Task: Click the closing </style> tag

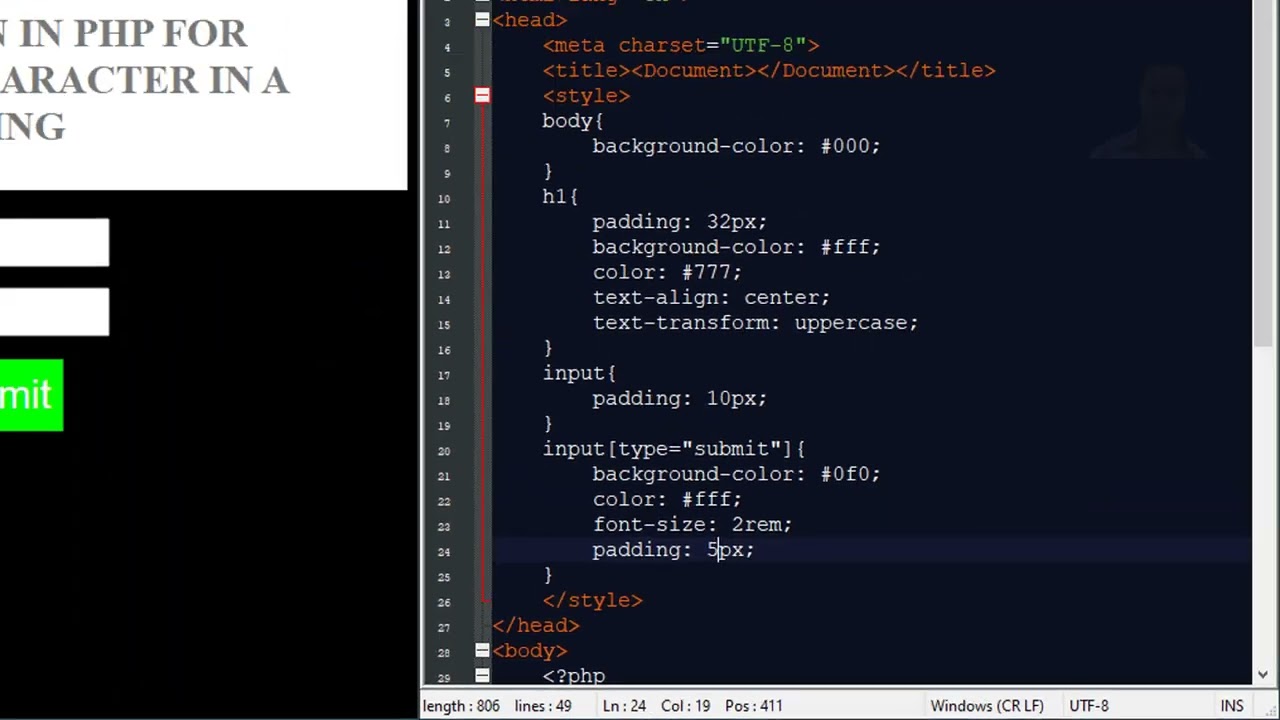Action: pos(592,600)
